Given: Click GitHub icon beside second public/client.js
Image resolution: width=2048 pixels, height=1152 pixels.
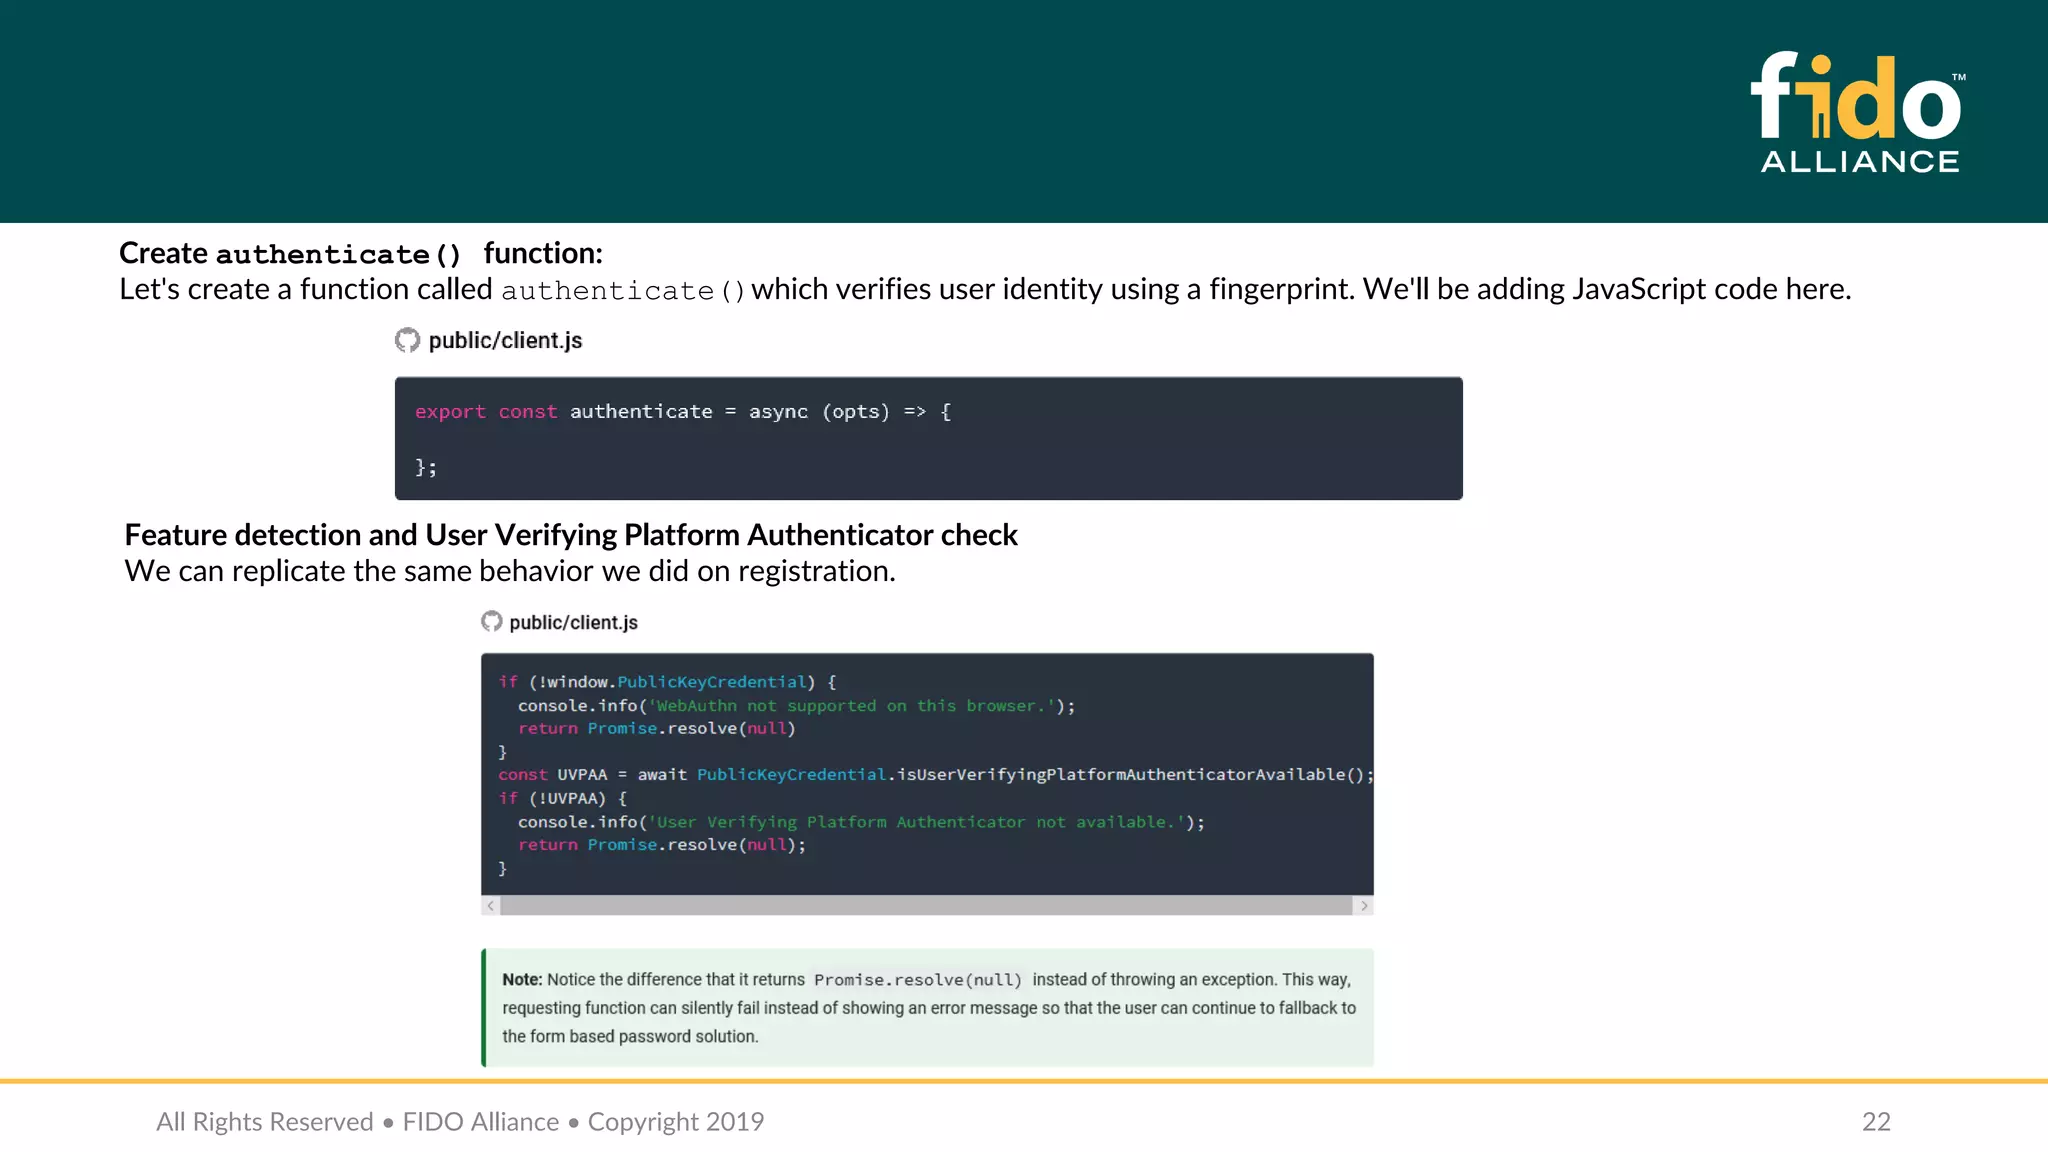Looking at the screenshot, I should (x=491, y=622).
